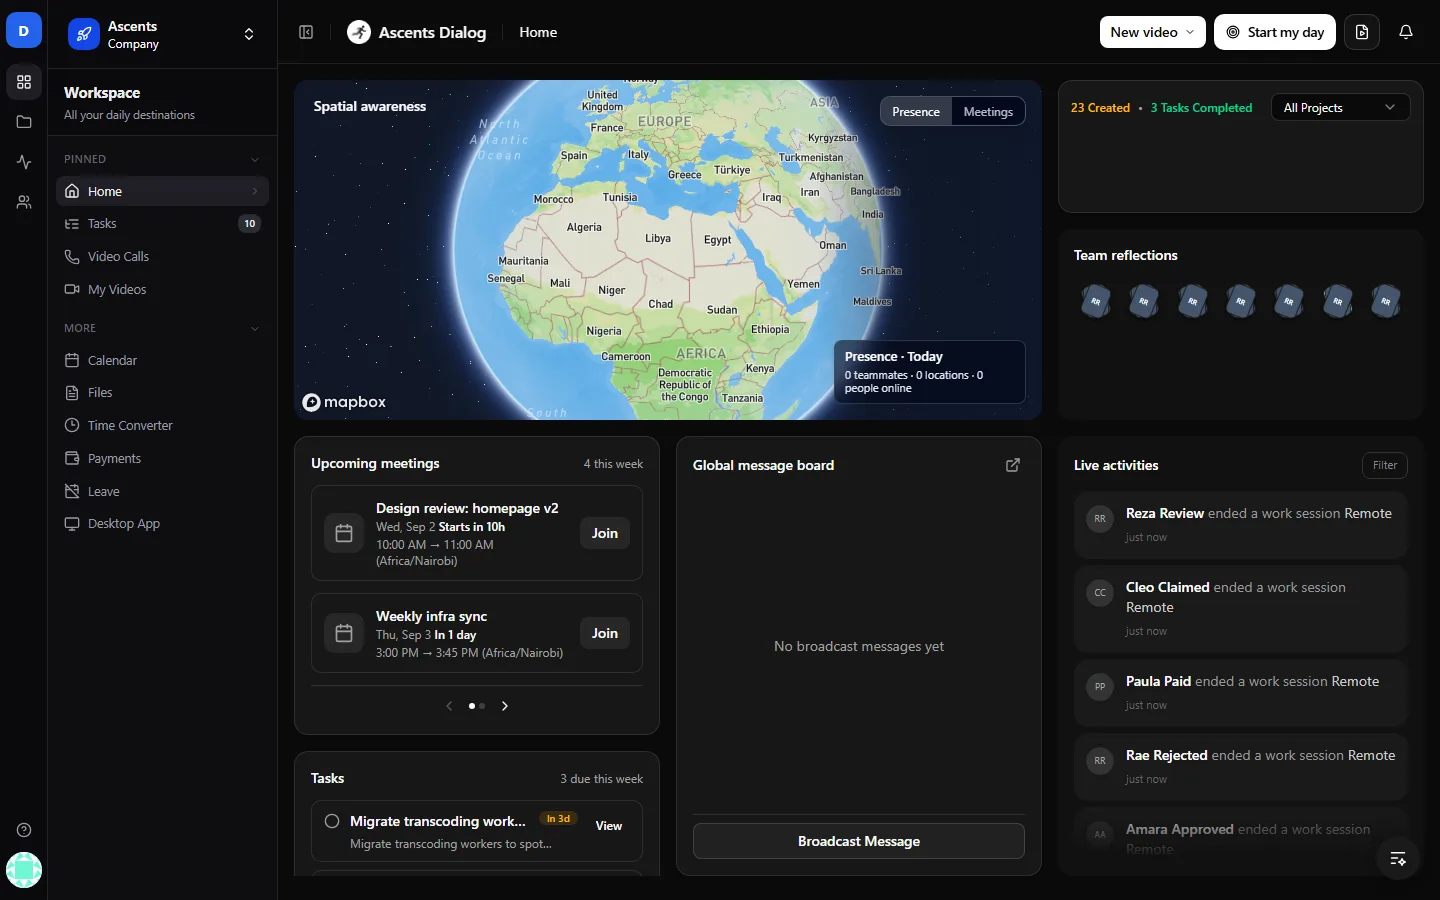Mark Migrate transcoding task complete
1440x900 pixels.
tap(332, 821)
